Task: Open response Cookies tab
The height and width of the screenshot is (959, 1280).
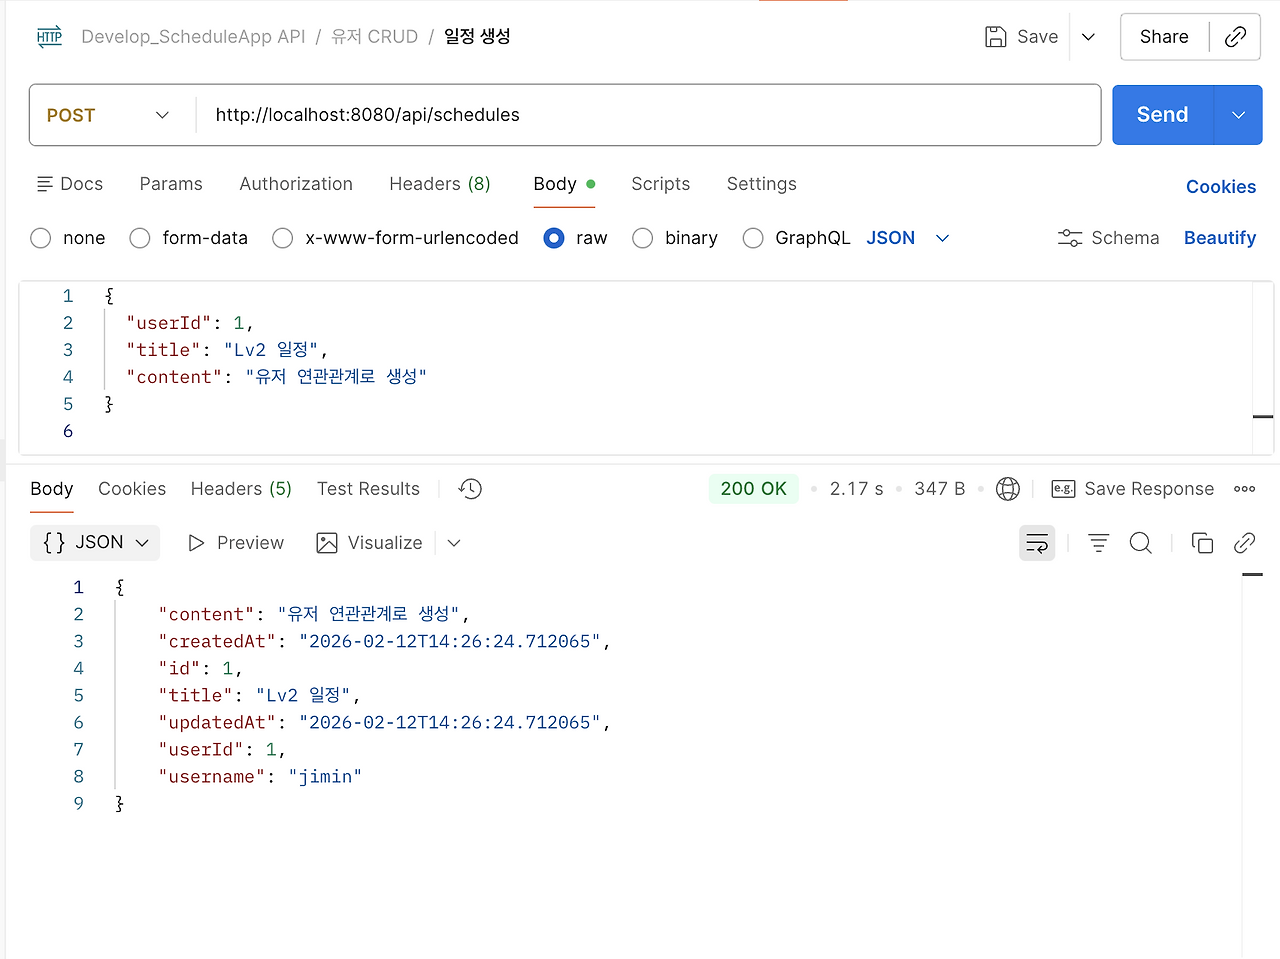Action: coord(132,489)
